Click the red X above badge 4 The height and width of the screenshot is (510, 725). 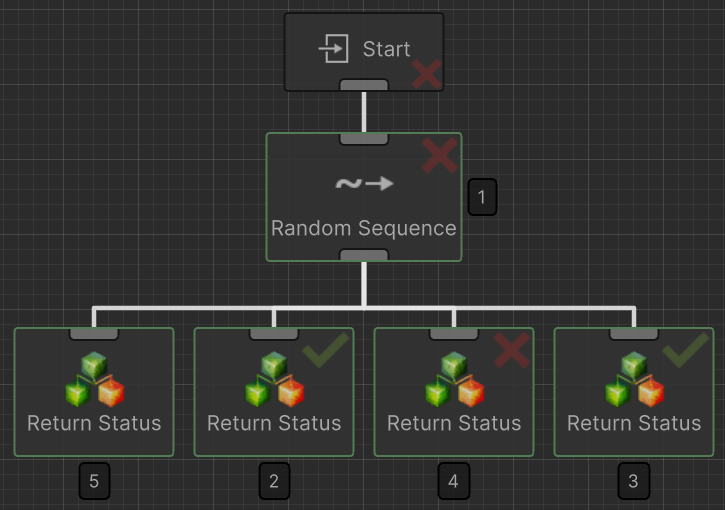tap(511, 350)
